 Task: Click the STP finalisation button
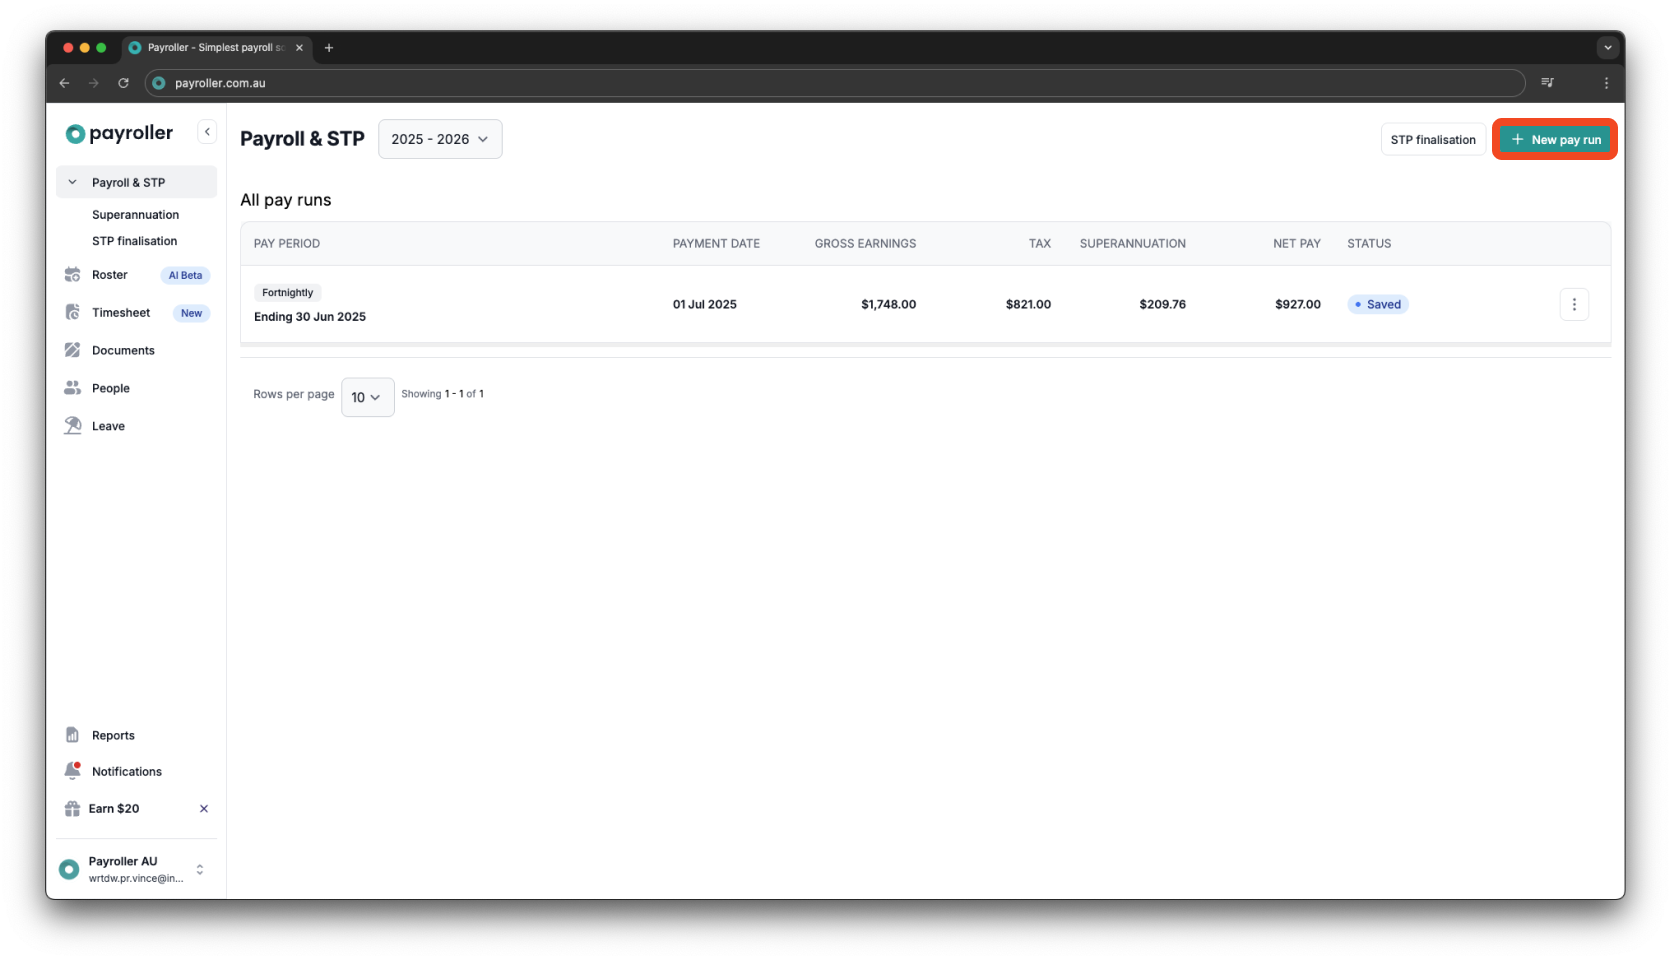(x=1432, y=139)
